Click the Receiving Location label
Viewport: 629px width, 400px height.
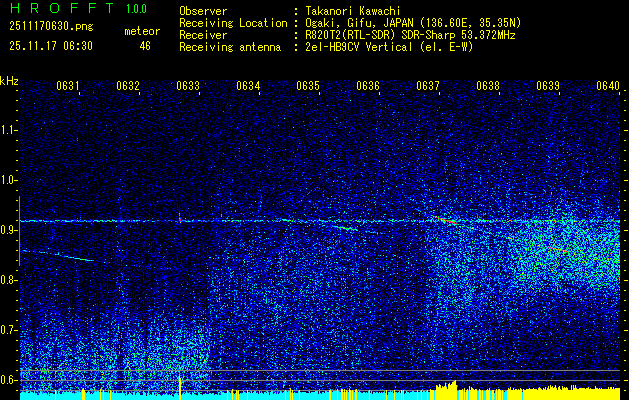233,23
